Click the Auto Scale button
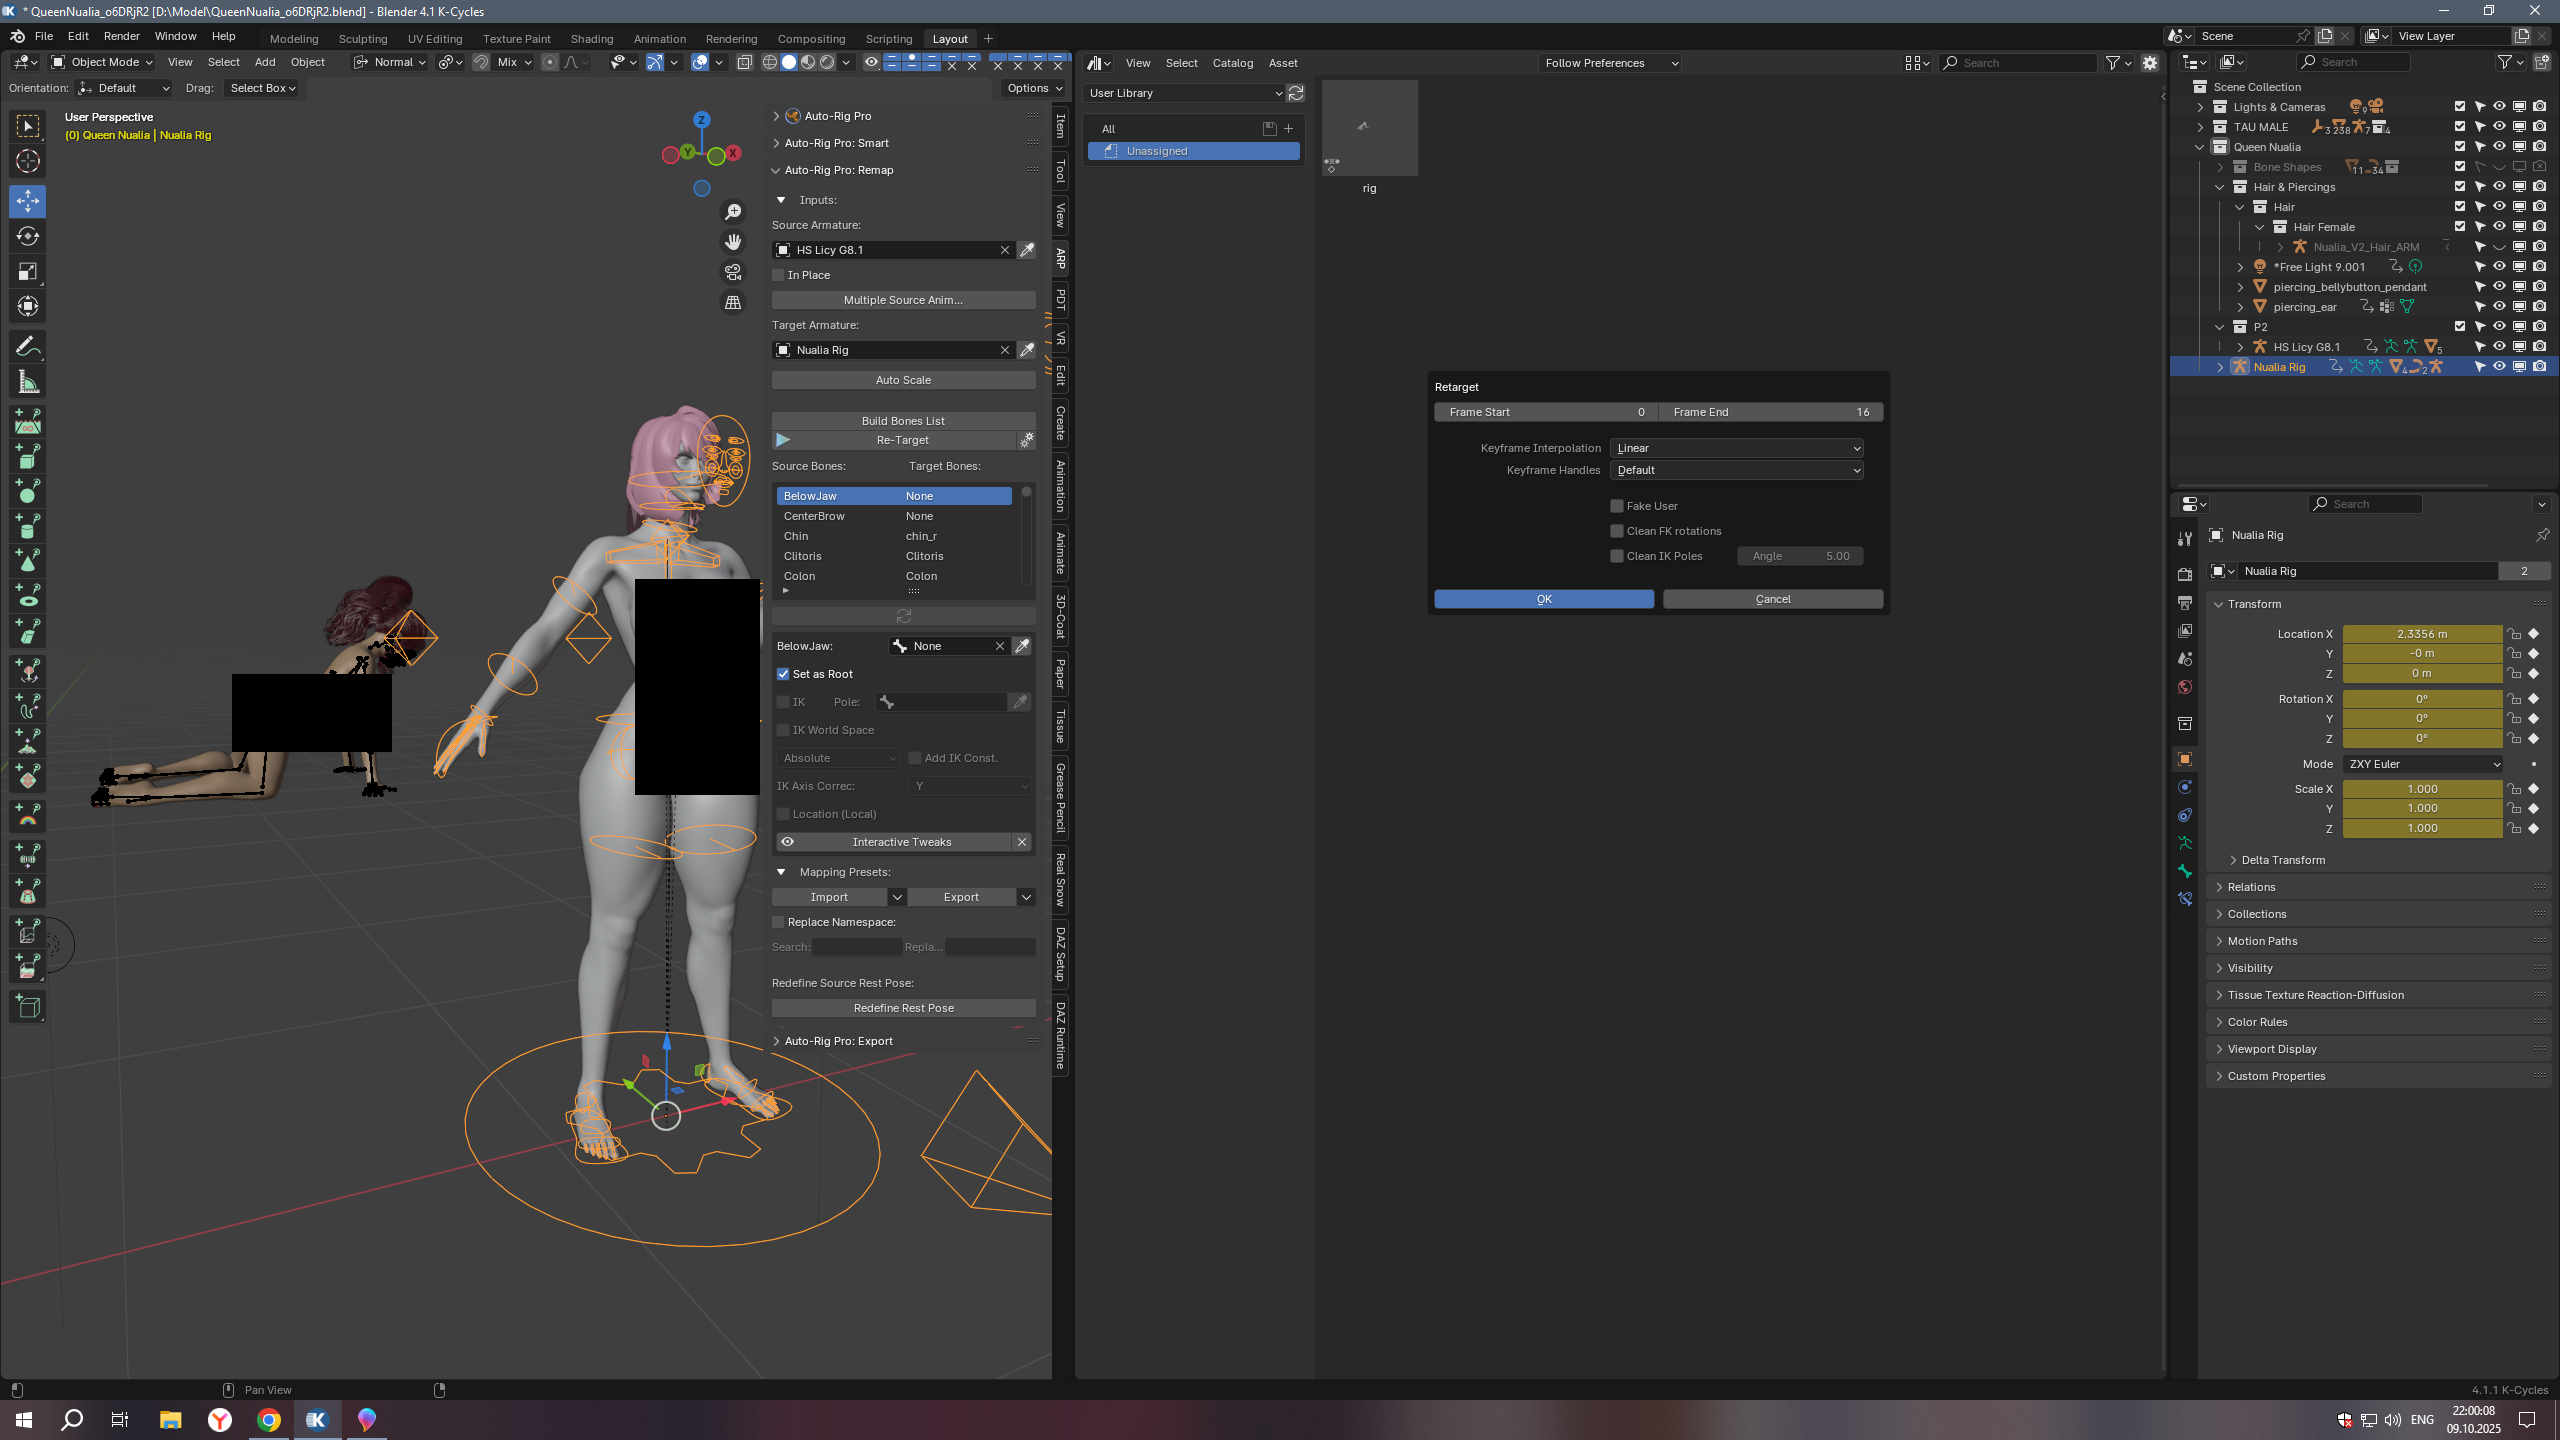This screenshot has width=2560, height=1440. (x=903, y=380)
